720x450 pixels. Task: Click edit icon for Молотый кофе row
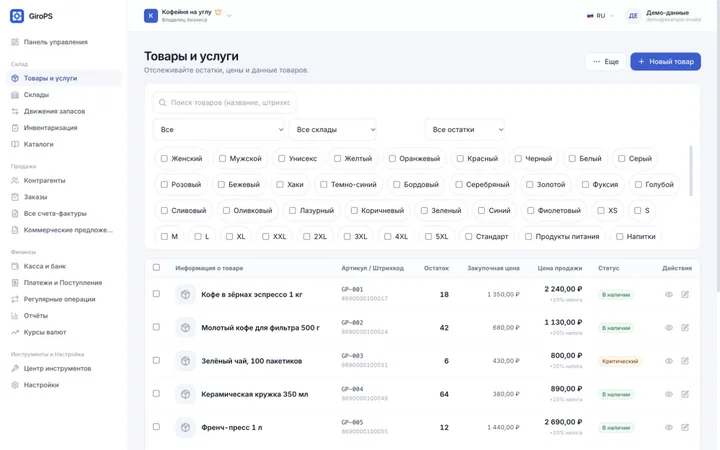tap(685, 328)
